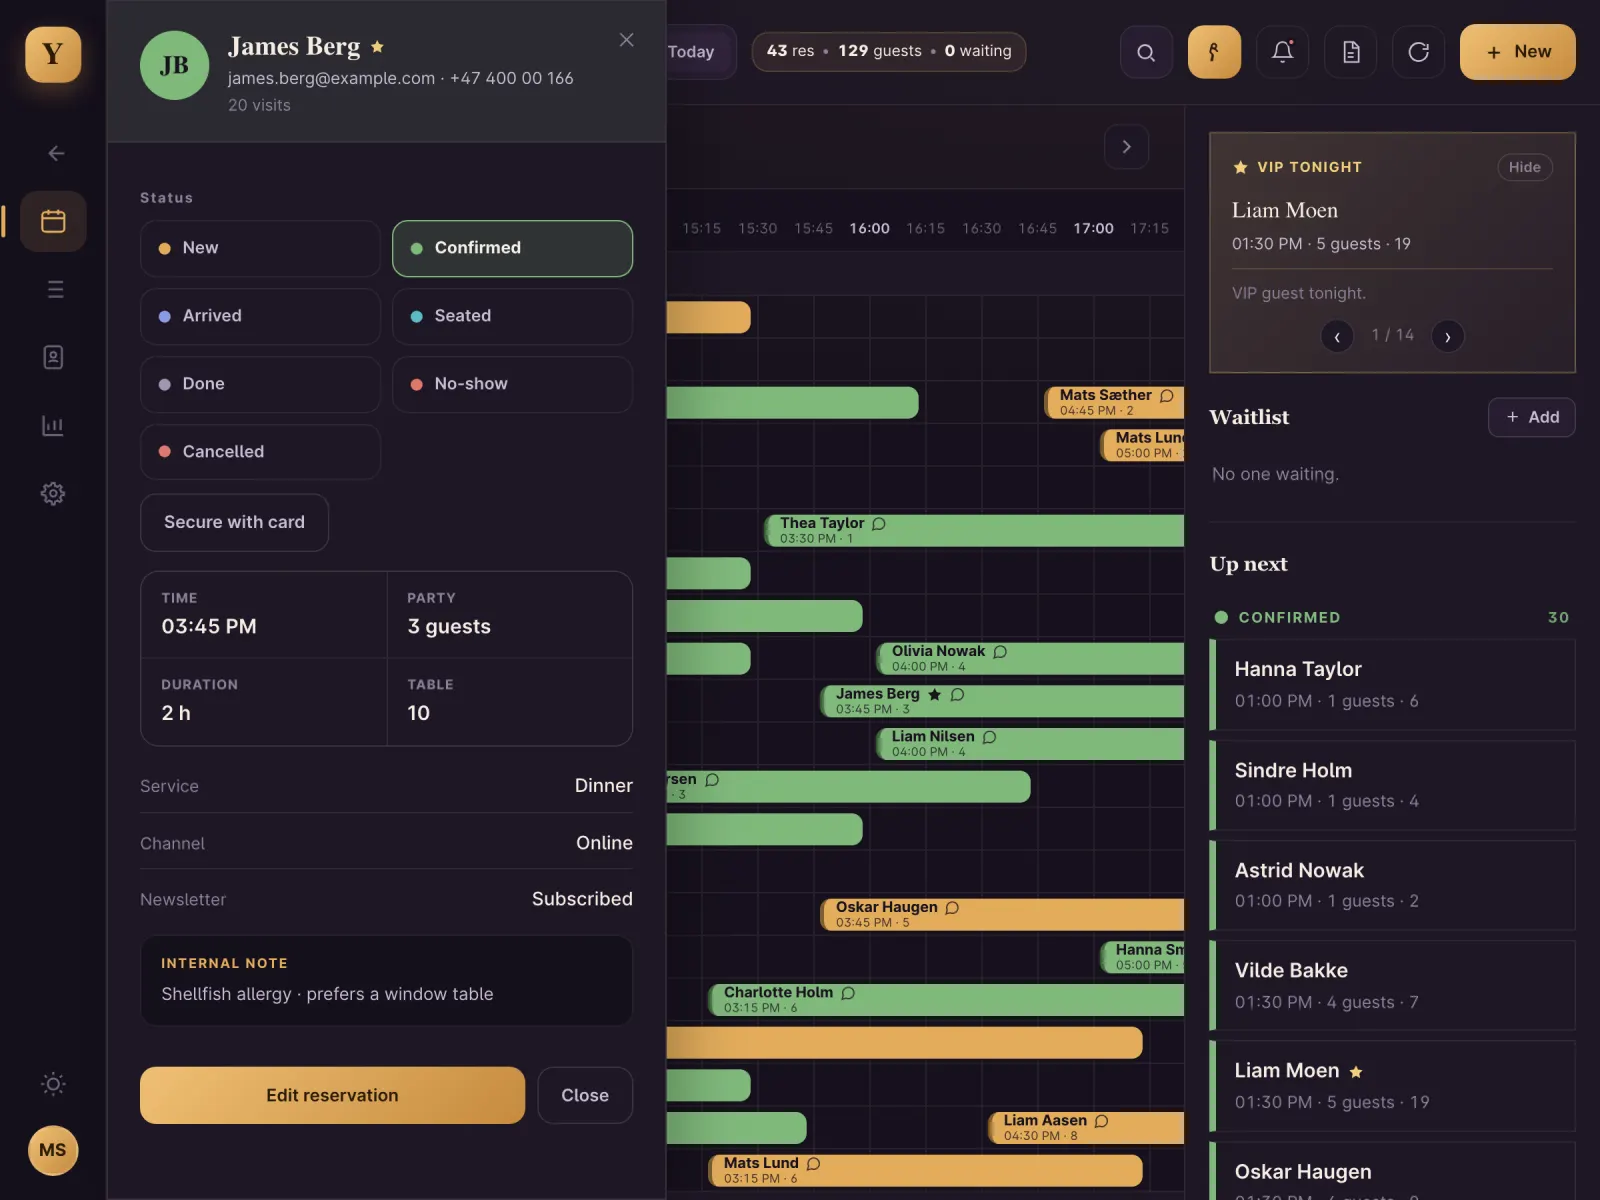Click the back arrow in sidebar
This screenshot has width=1600, height=1200.
tap(56, 153)
